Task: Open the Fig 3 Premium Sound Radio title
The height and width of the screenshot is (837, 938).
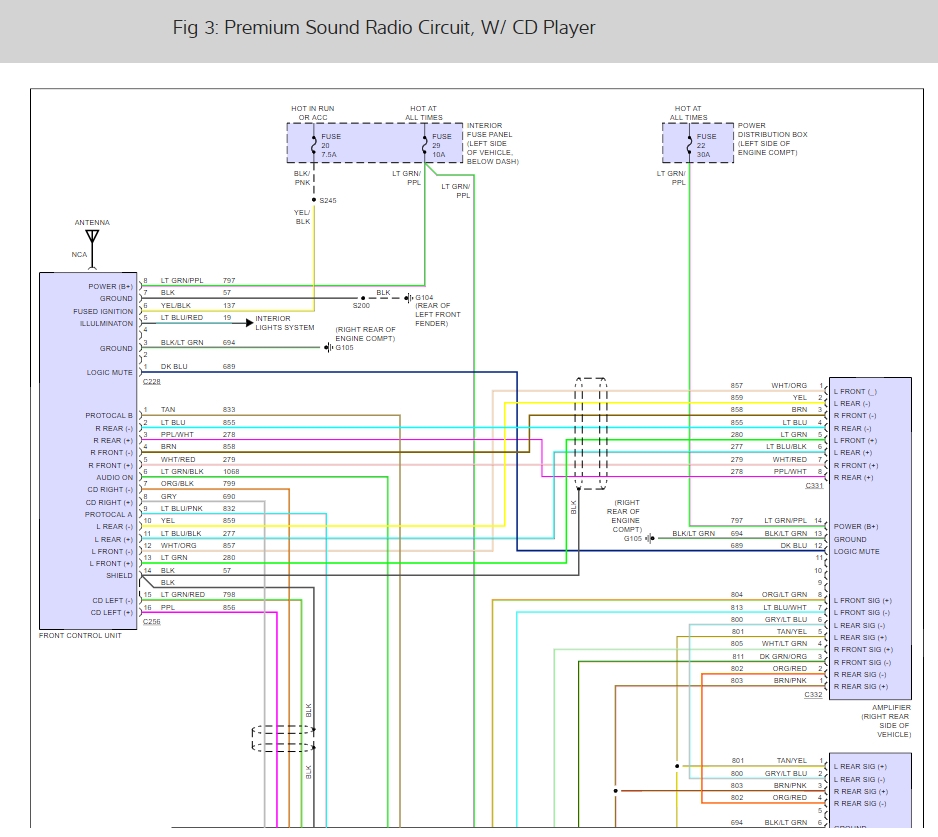Action: (x=384, y=27)
